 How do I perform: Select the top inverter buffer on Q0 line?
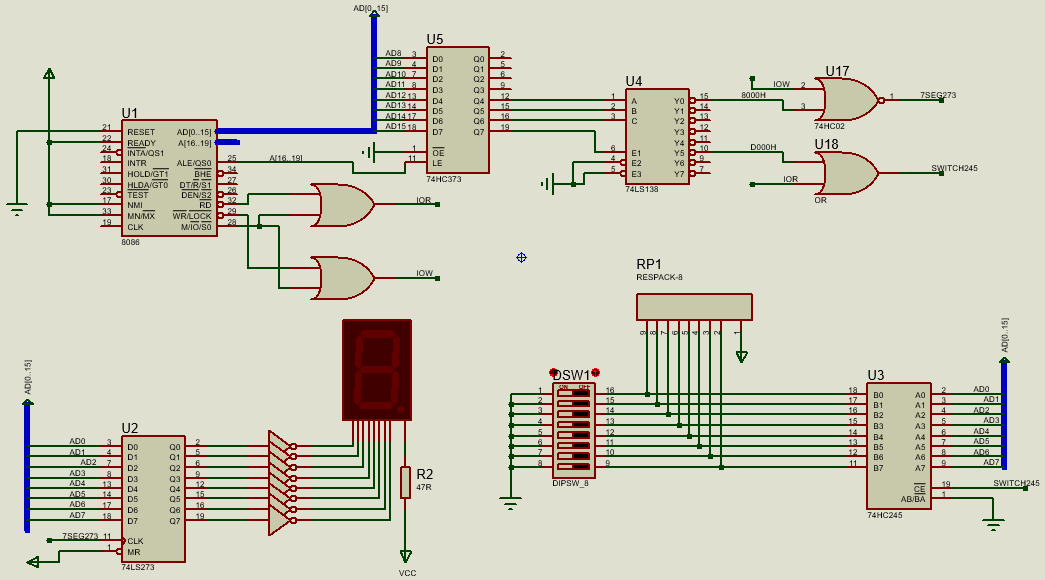coord(283,445)
